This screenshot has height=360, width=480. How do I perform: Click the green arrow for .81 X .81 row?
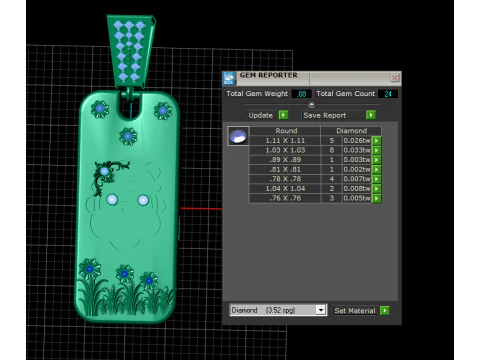377,170
